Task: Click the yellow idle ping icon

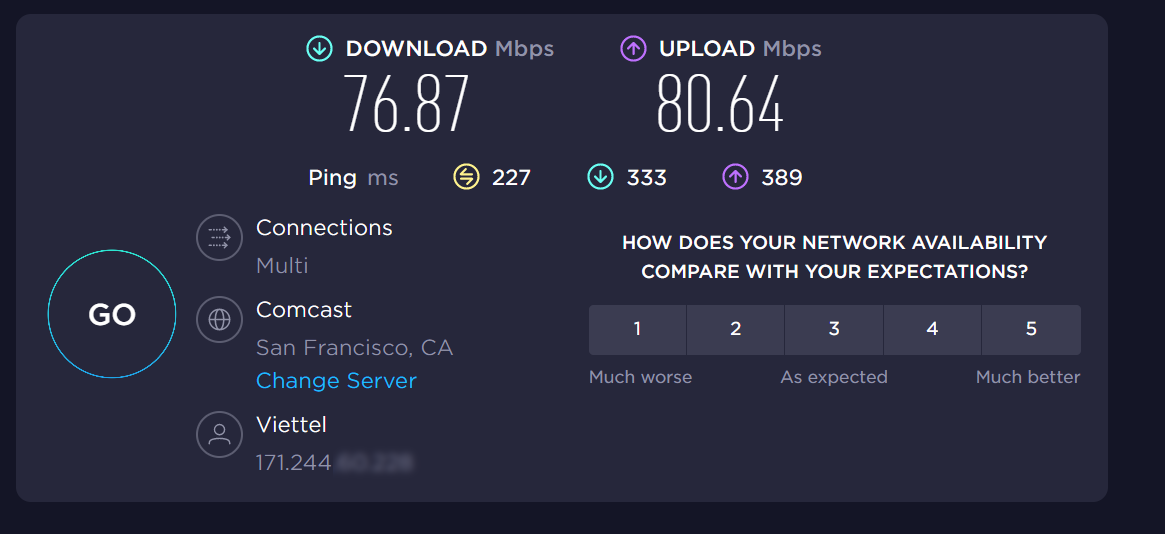Action: [x=466, y=178]
